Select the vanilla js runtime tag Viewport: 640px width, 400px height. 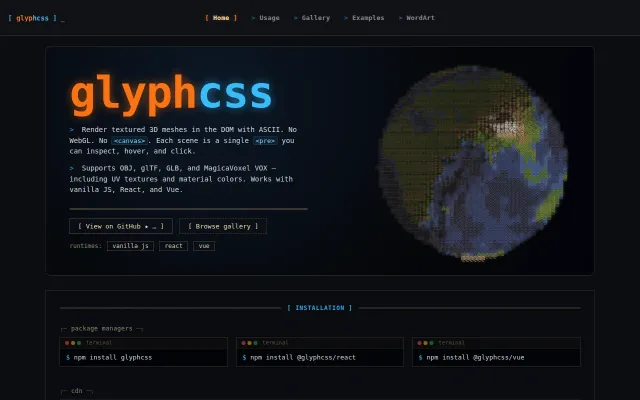pyautogui.click(x=130, y=246)
